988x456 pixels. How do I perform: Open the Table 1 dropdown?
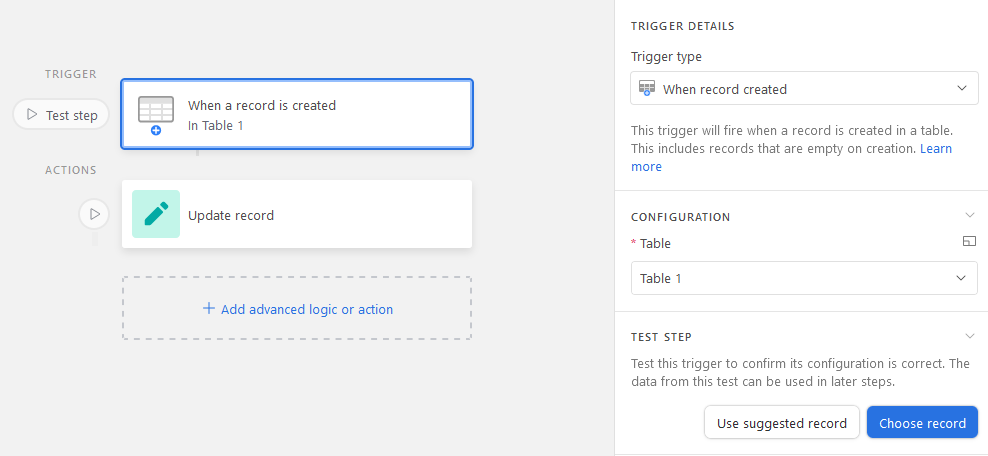pyautogui.click(x=804, y=278)
